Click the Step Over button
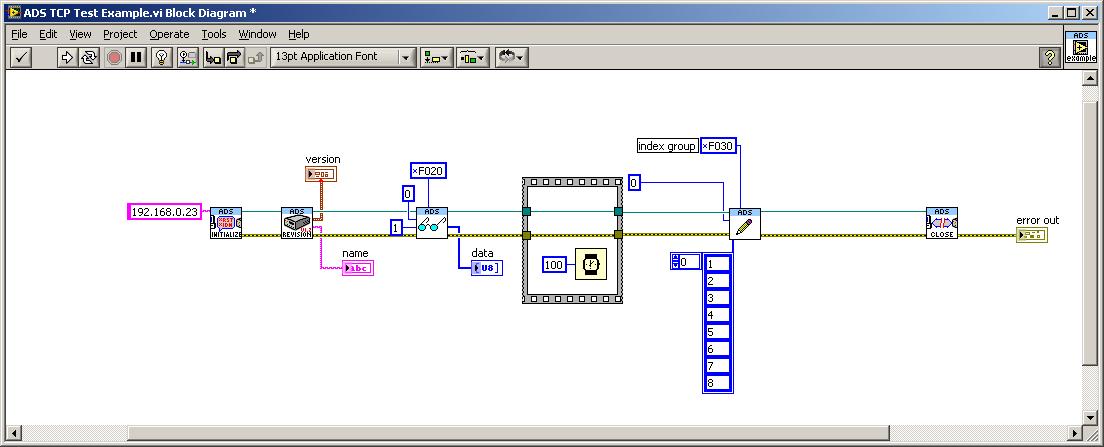Image resolution: width=1104 pixels, height=447 pixels. pyautogui.click(x=234, y=57)
